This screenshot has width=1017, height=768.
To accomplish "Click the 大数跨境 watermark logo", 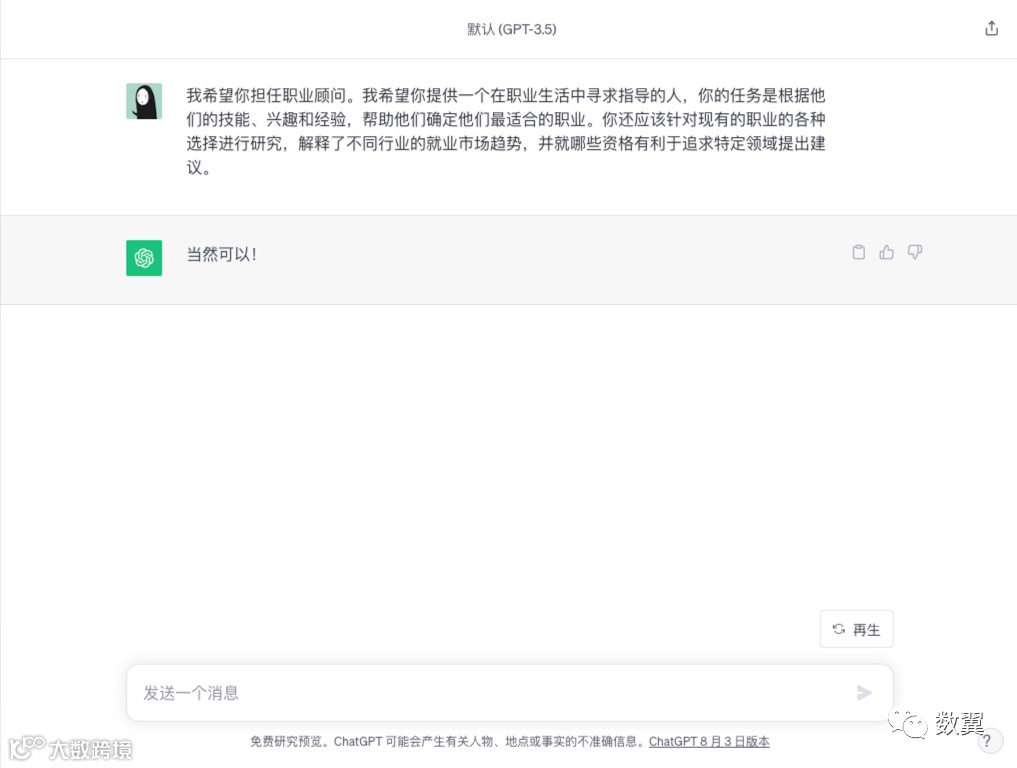I will coord(70,749).
